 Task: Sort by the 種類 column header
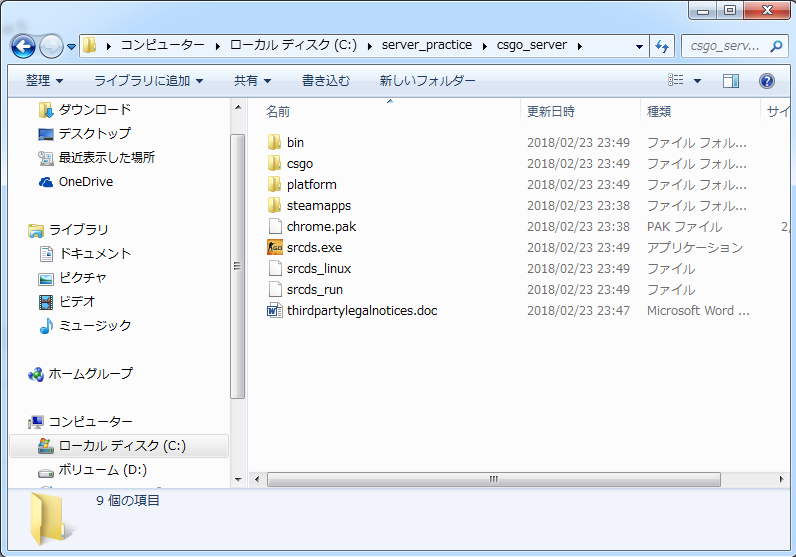(659, 112)
